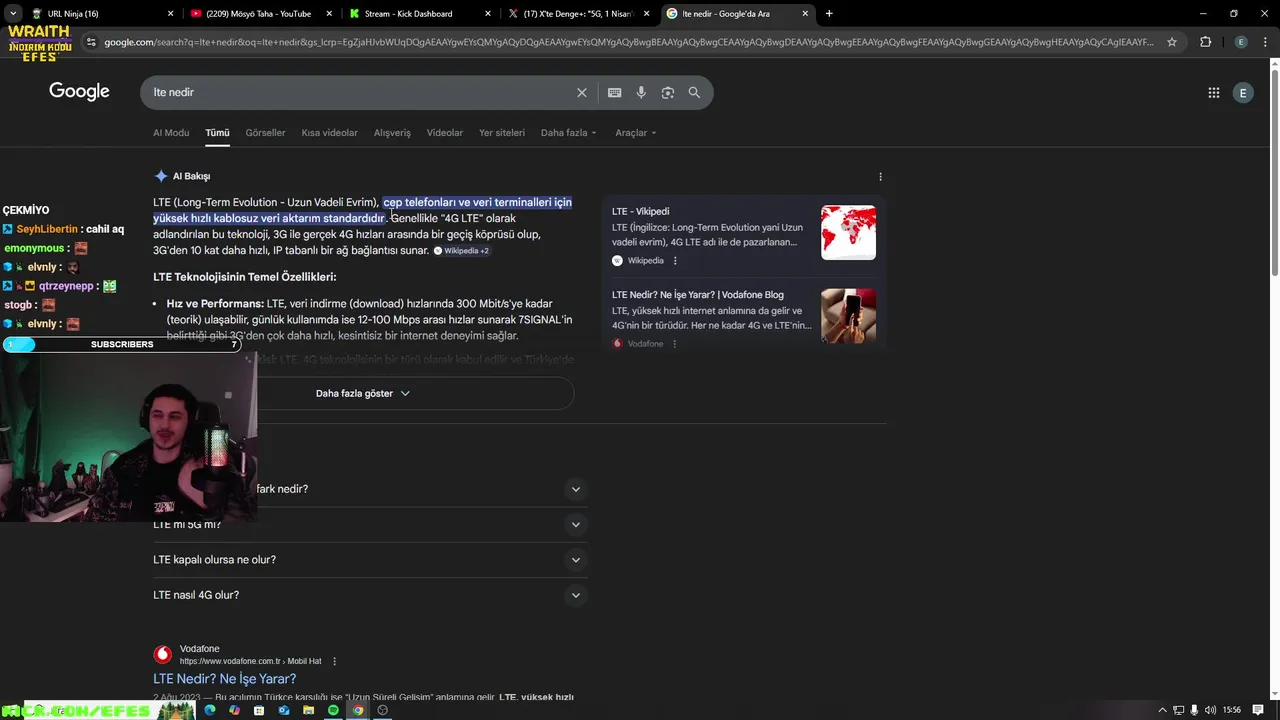Launch Microsoft Edge from the taskbar
Image resolution: width=1280 pixels, height=720 pixels.
[x=210, y=710]
